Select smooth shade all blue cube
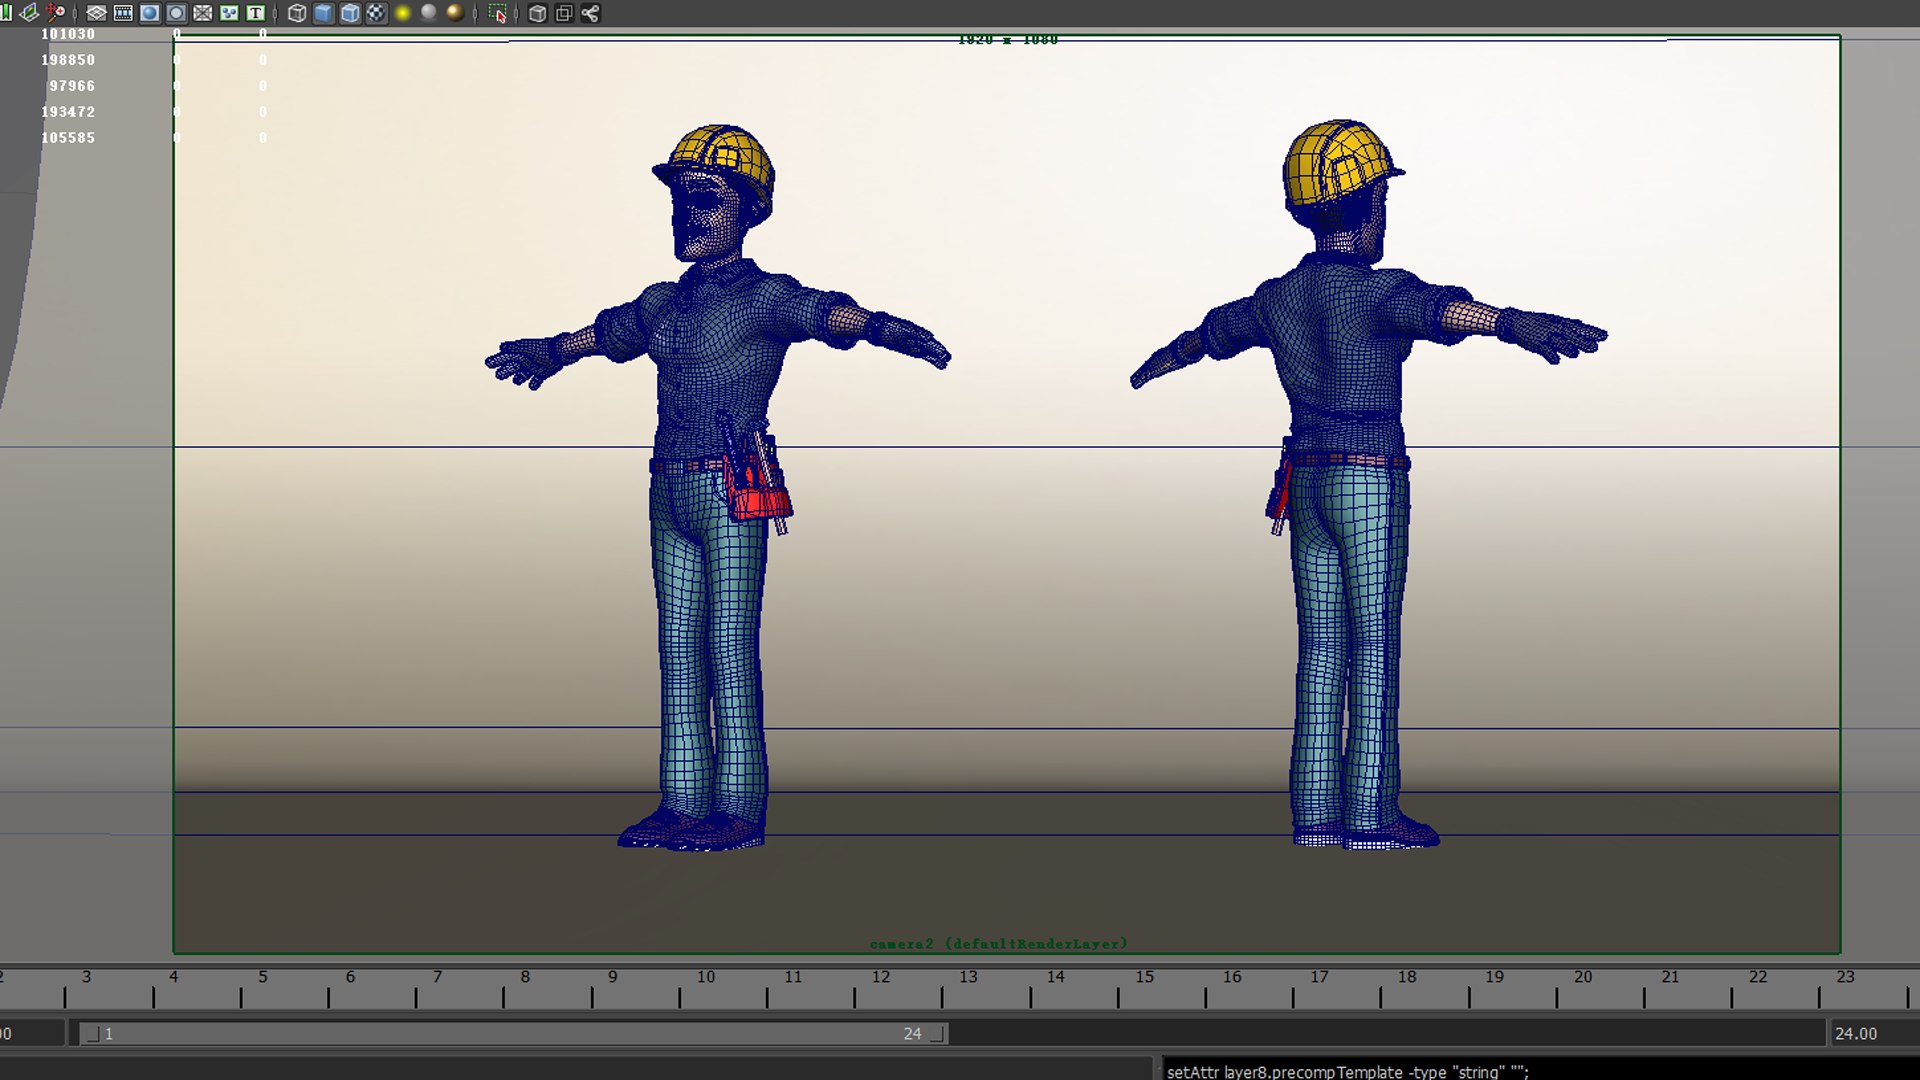Image resolution: width=1920 pixels, height=1080 pixels. coord(323,13)
